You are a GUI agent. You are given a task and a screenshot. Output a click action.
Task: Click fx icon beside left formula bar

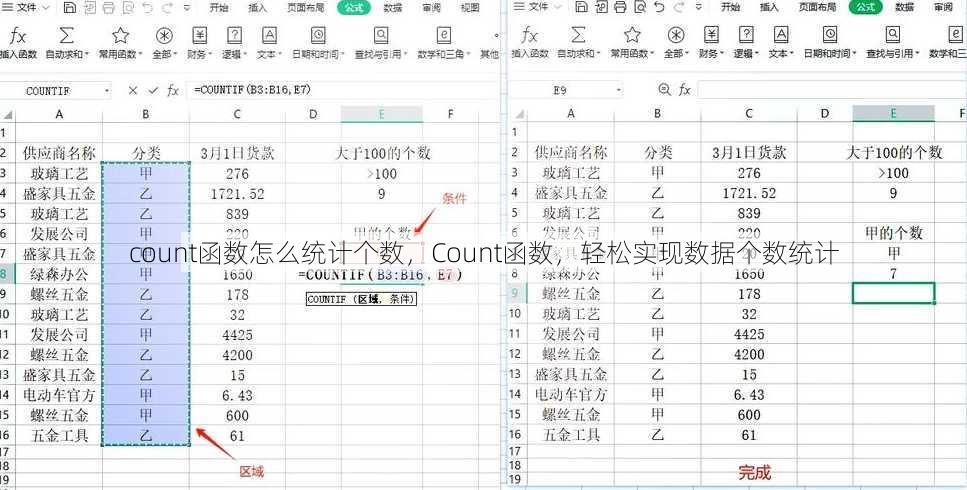pos(173,91)
